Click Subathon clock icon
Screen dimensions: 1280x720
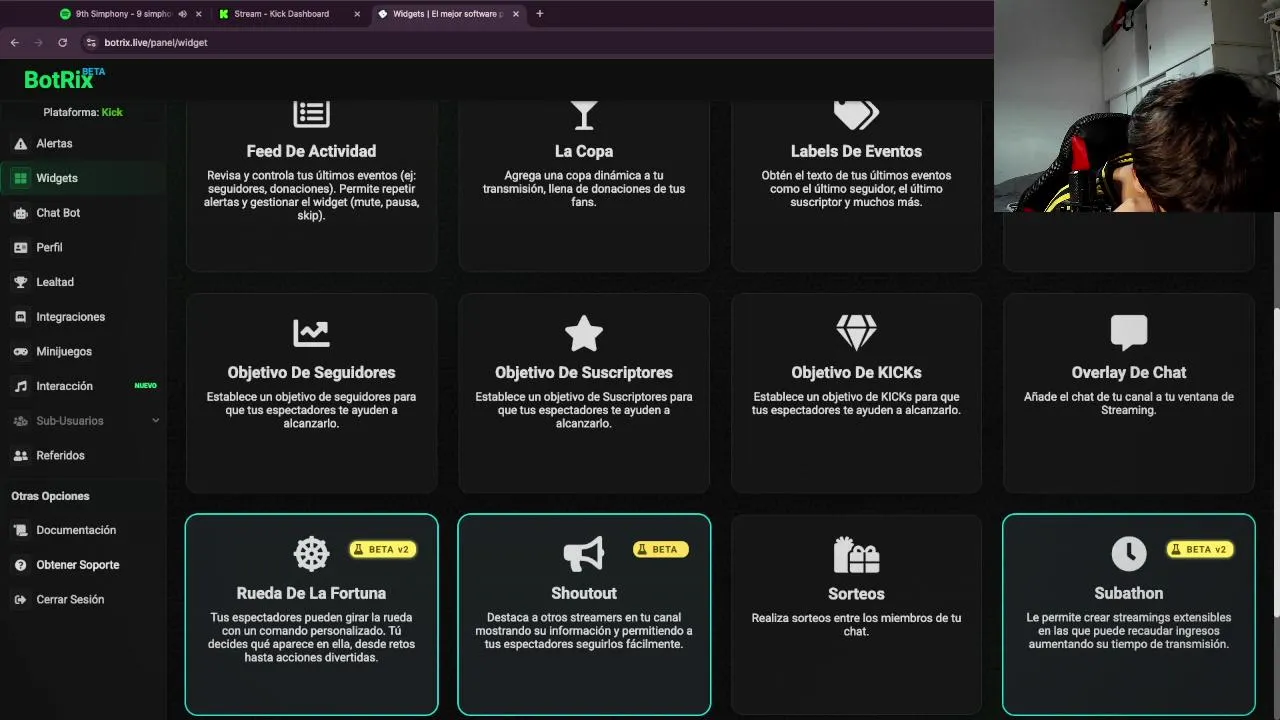[x=1129, y=553]
